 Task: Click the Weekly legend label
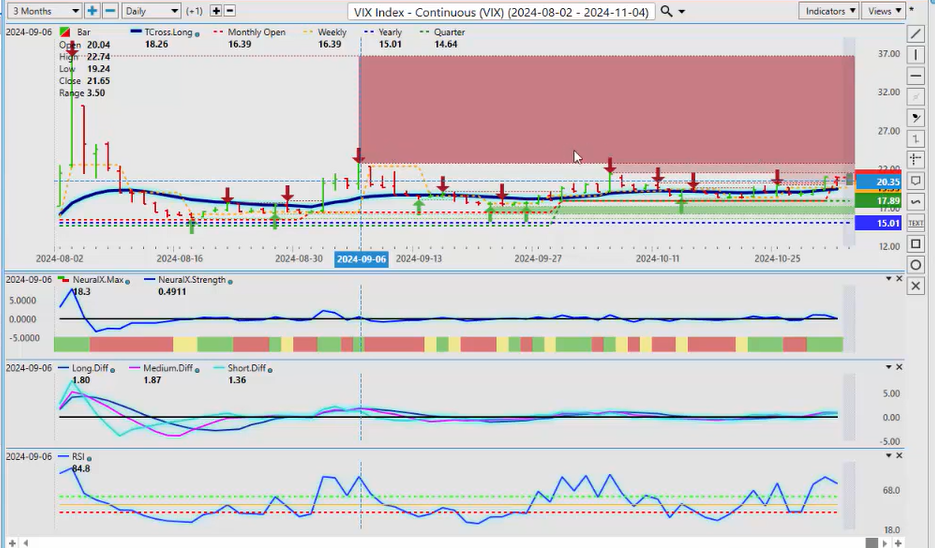332,32
